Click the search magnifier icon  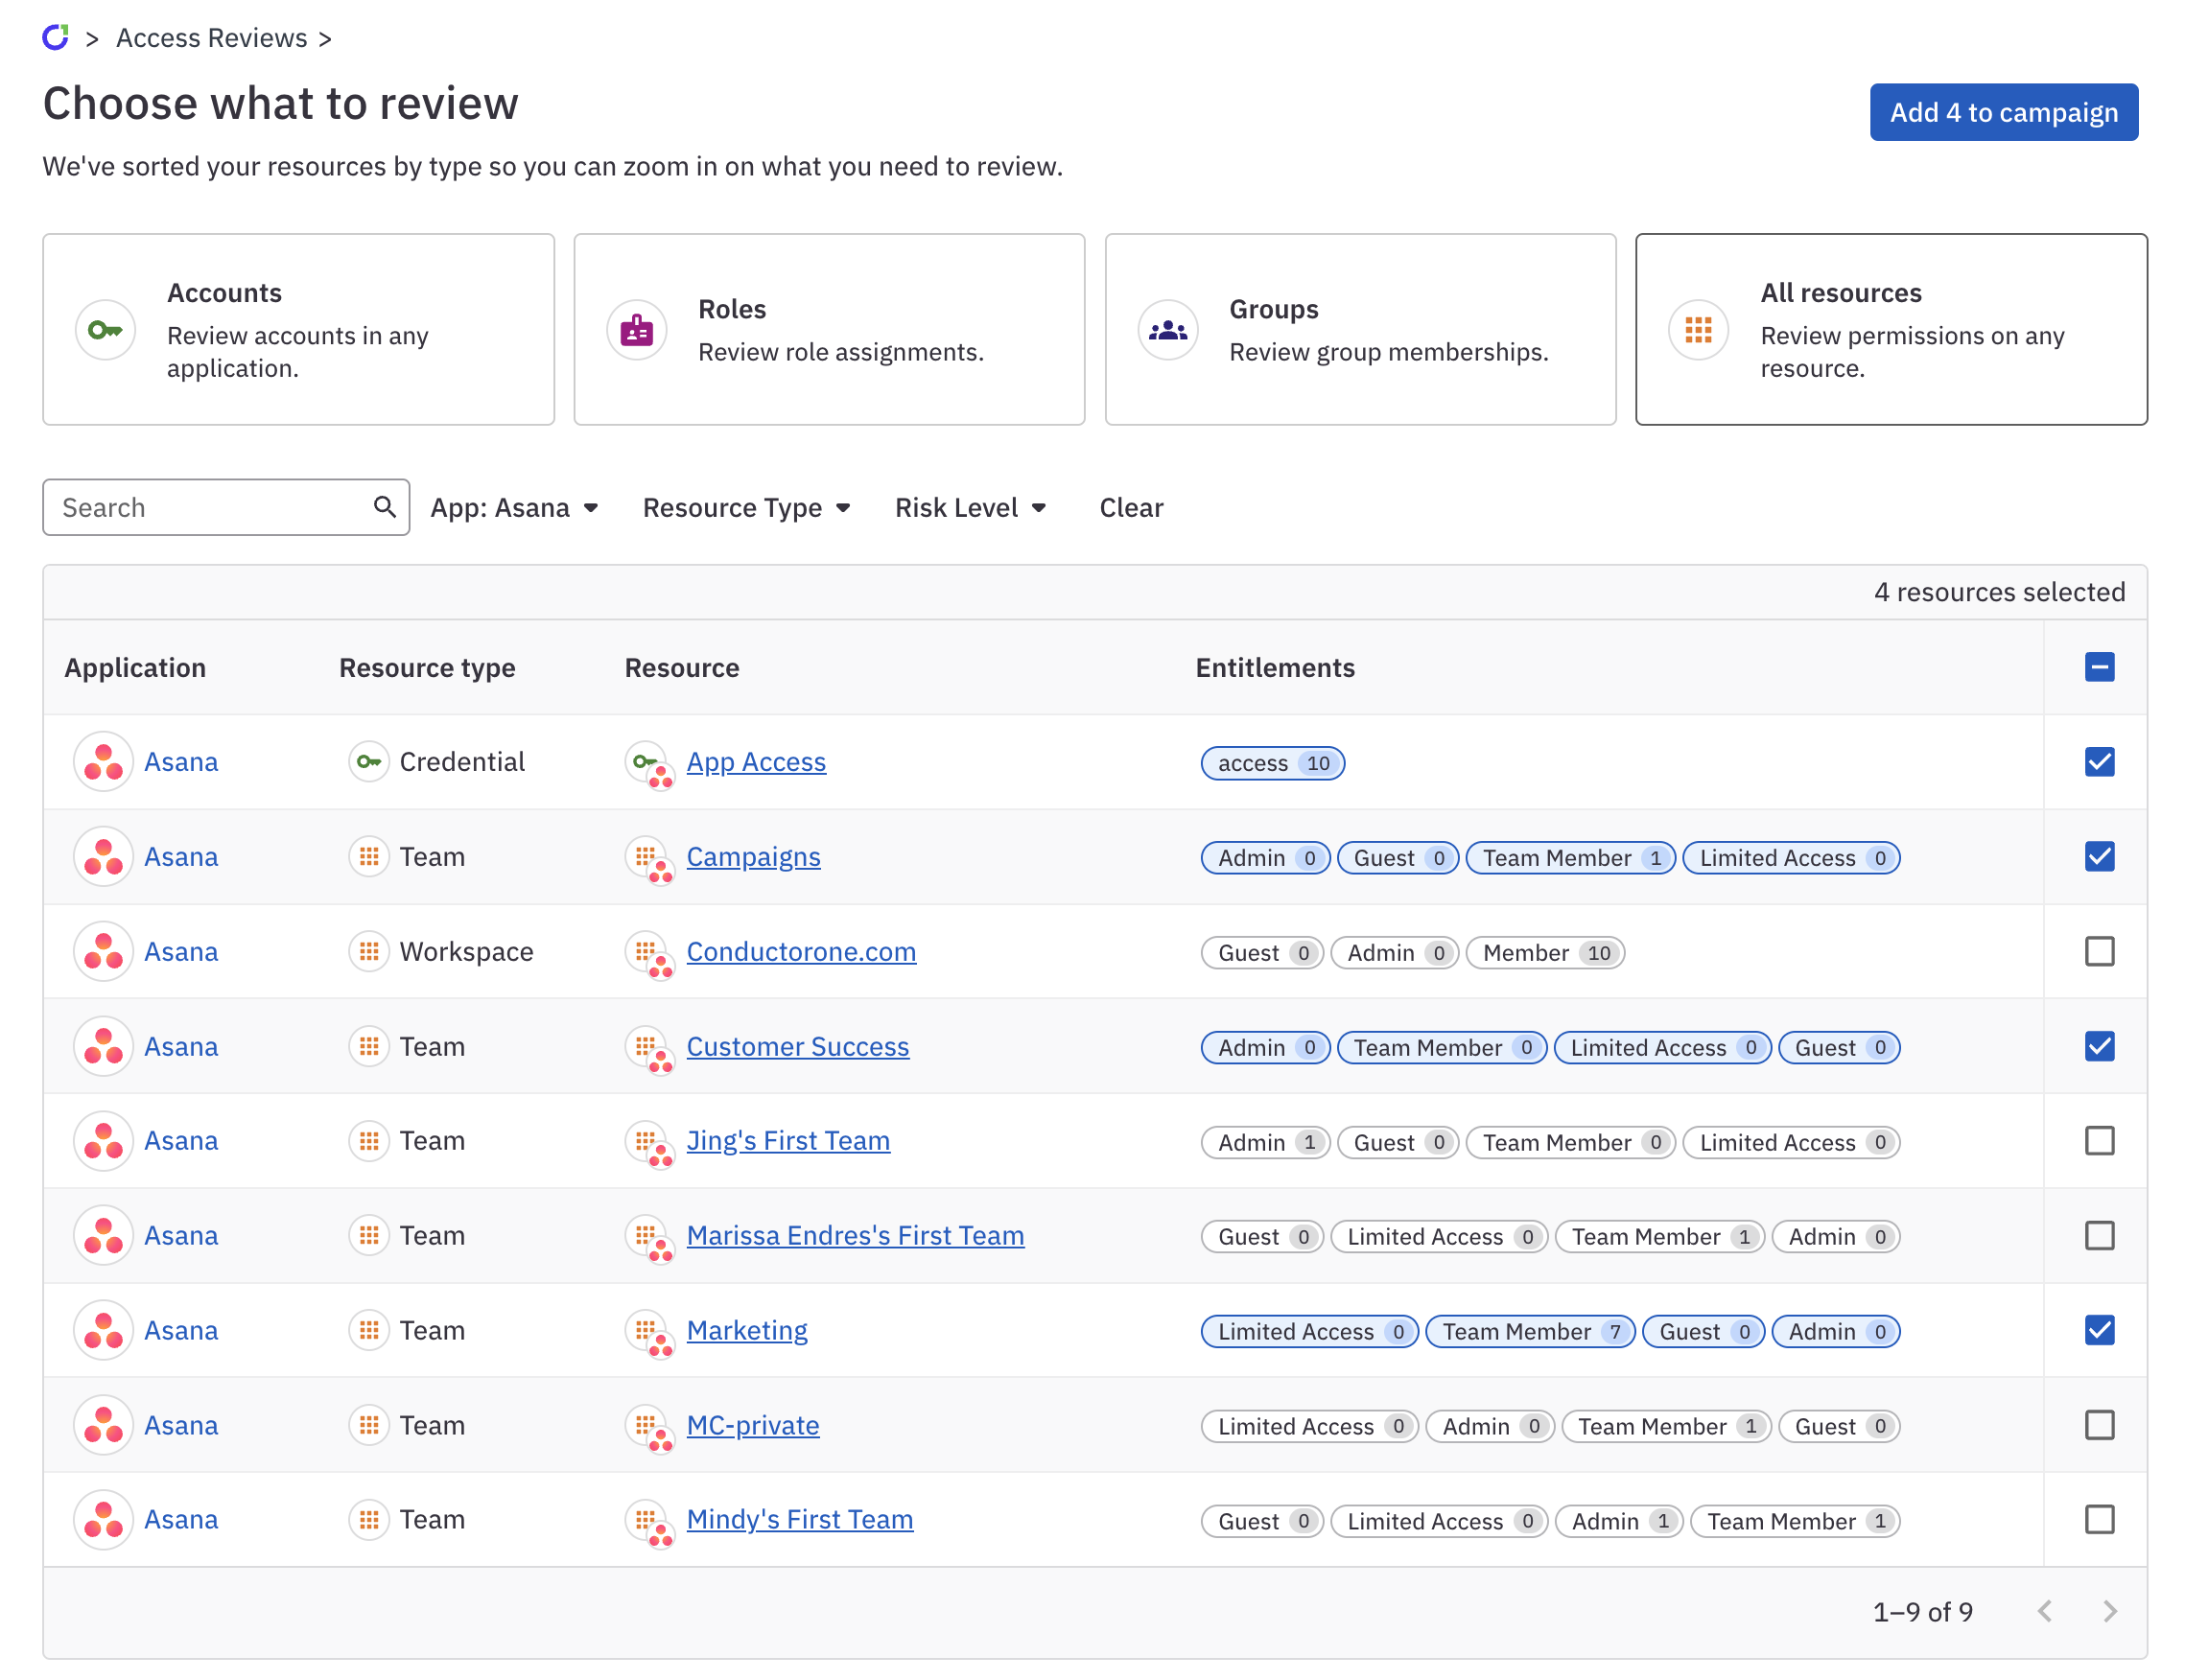384,507
